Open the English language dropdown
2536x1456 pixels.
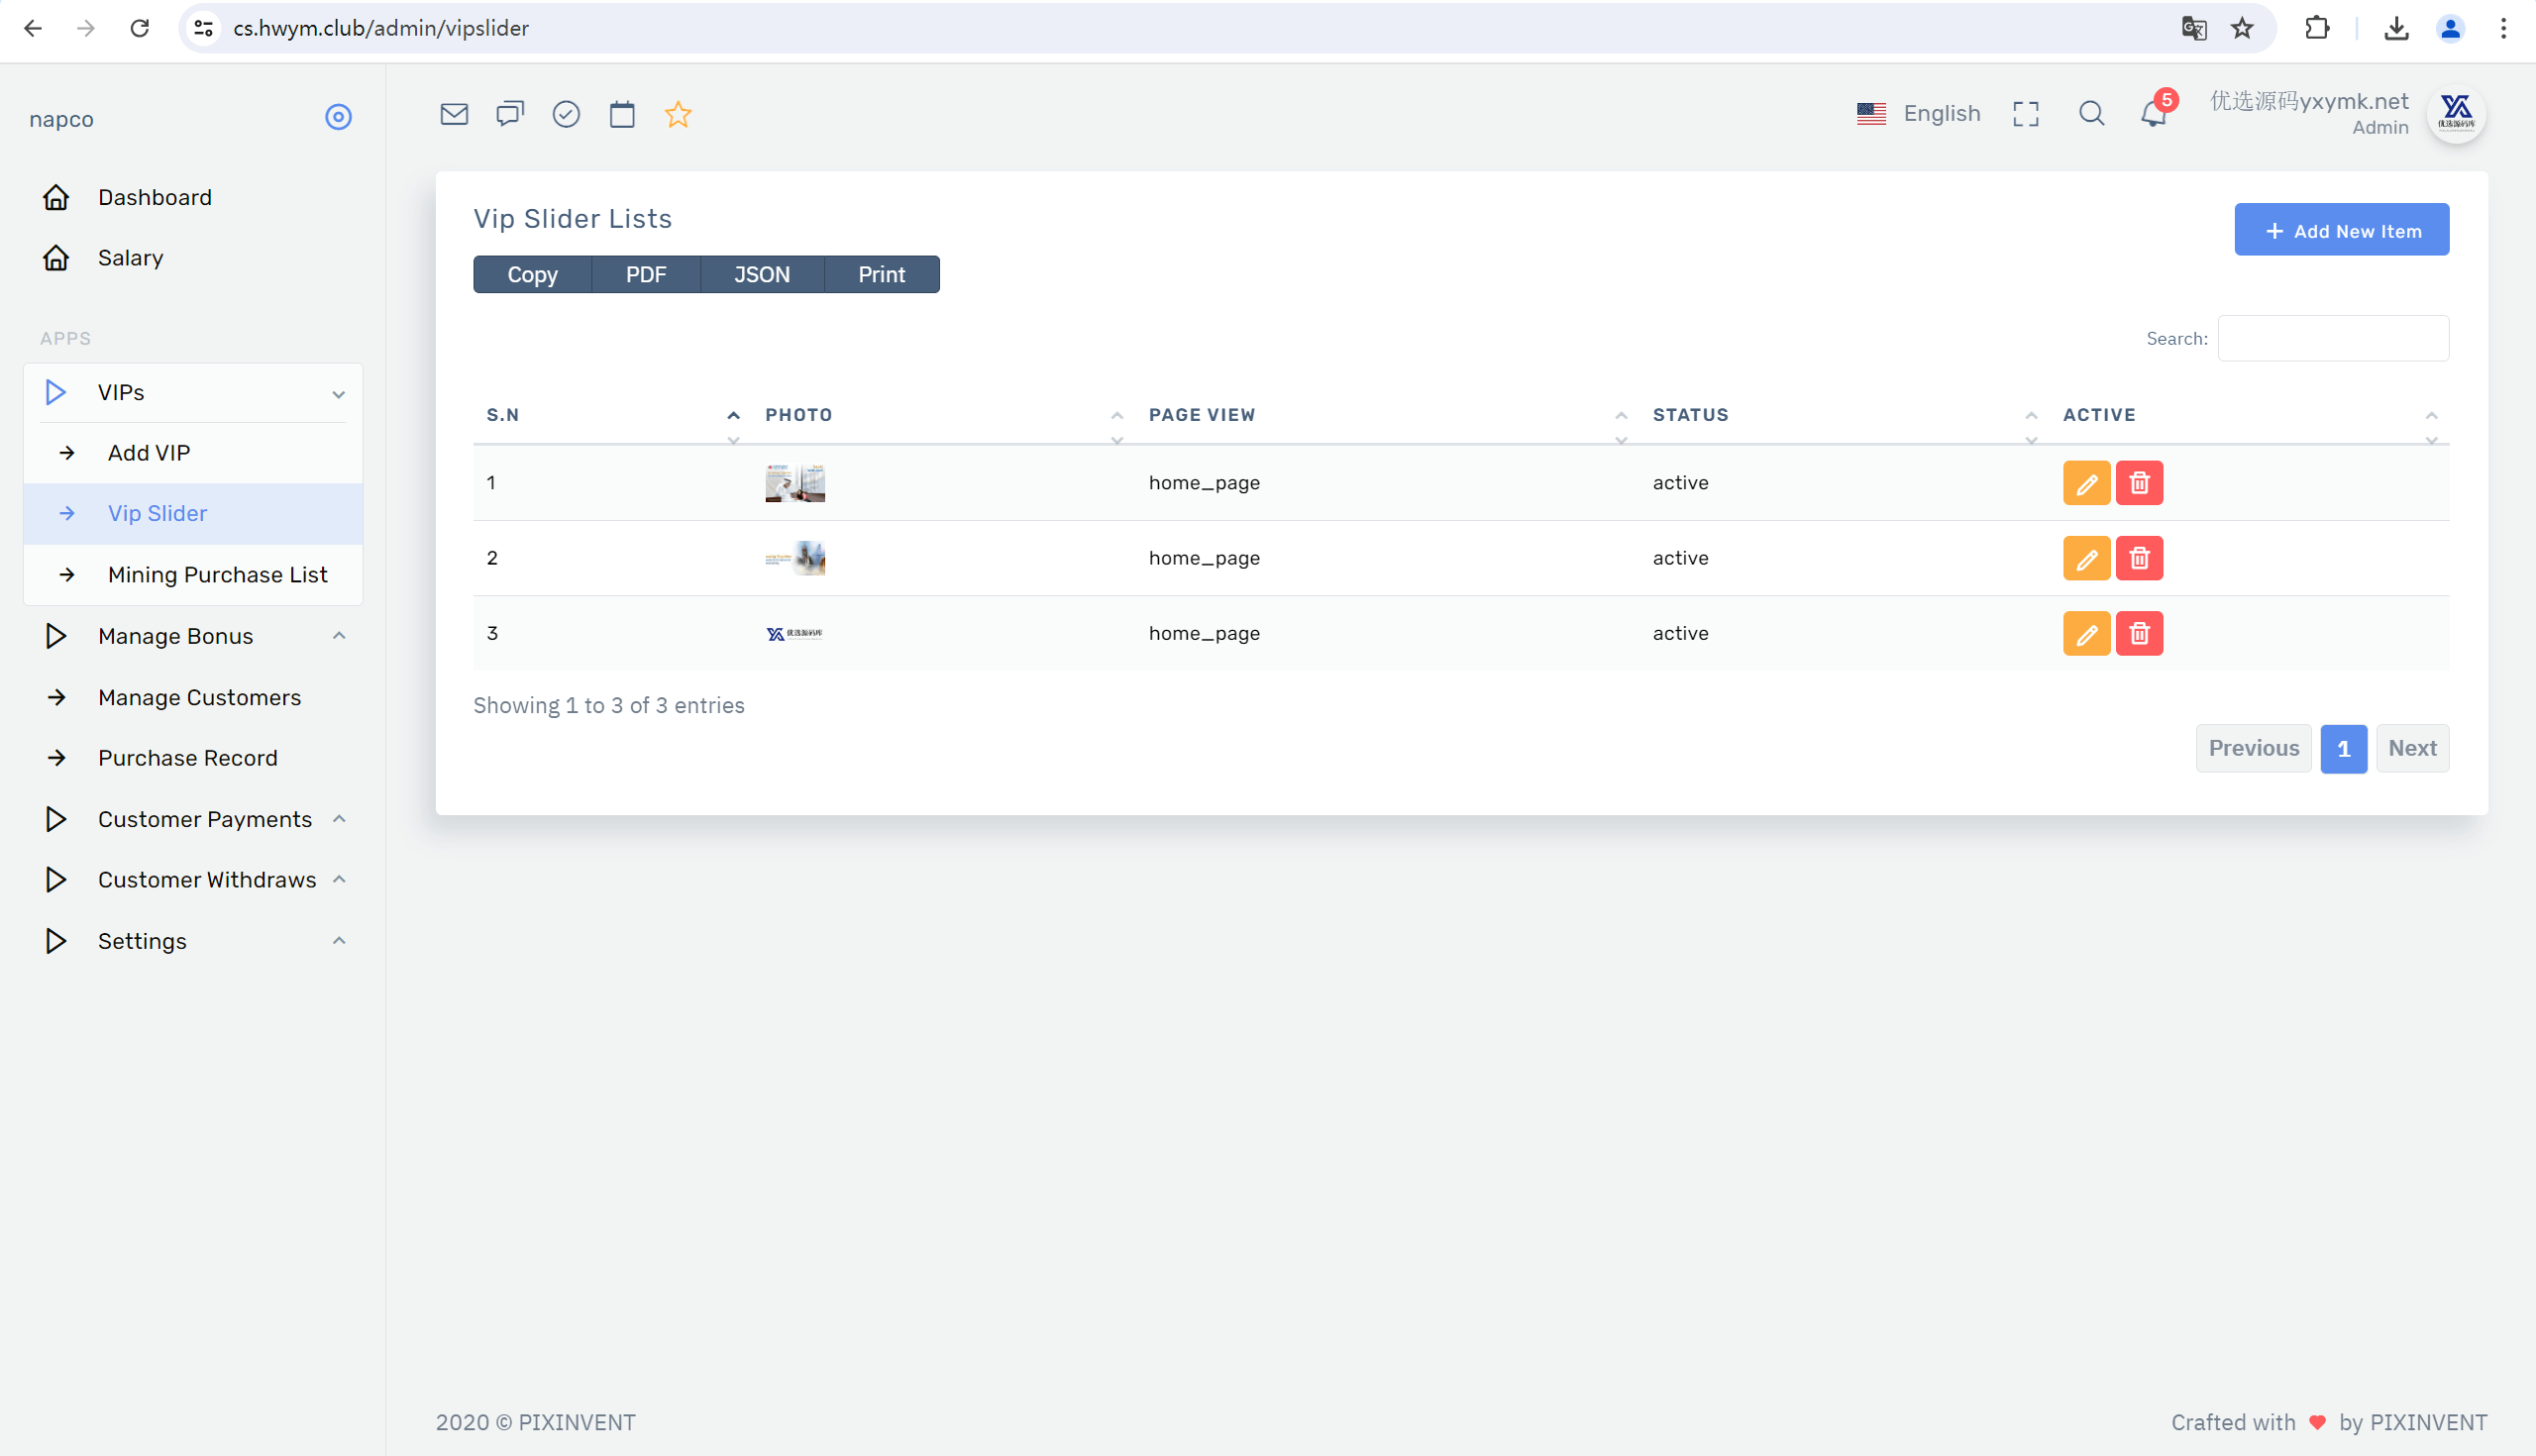coord(1918,114)
